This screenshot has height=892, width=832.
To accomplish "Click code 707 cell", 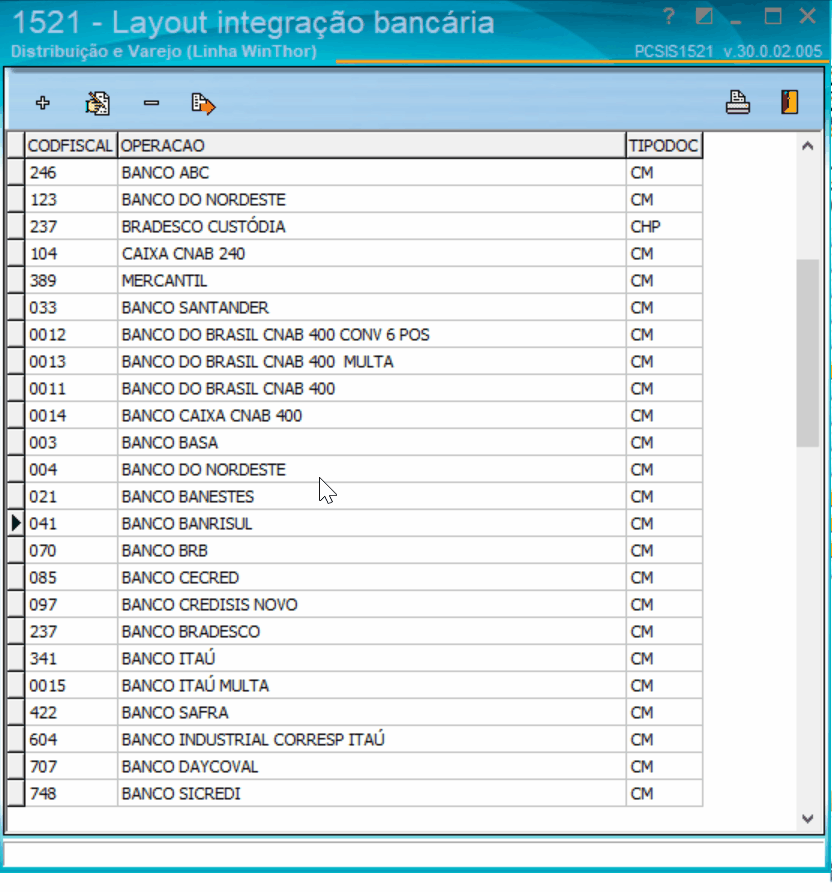I will (71, 767).
